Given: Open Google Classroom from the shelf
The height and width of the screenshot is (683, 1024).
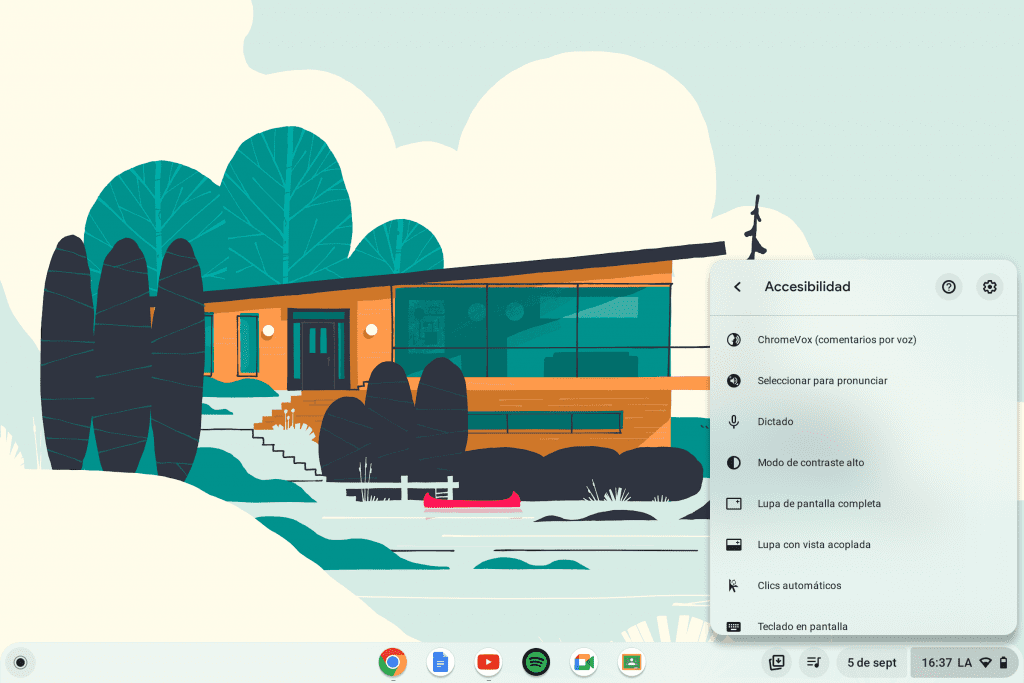Looking at the screenshot, I should click(631, 662).
